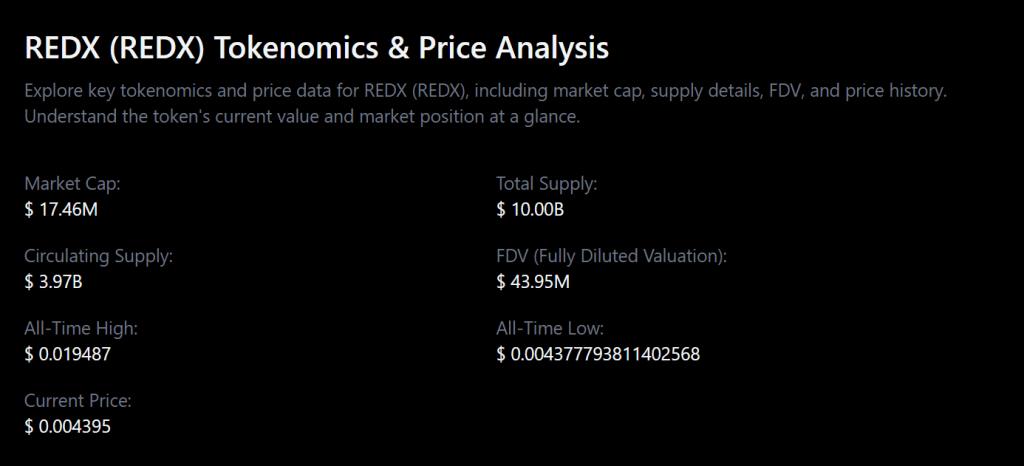Click the Circulating Supply label

coord(98,256)
